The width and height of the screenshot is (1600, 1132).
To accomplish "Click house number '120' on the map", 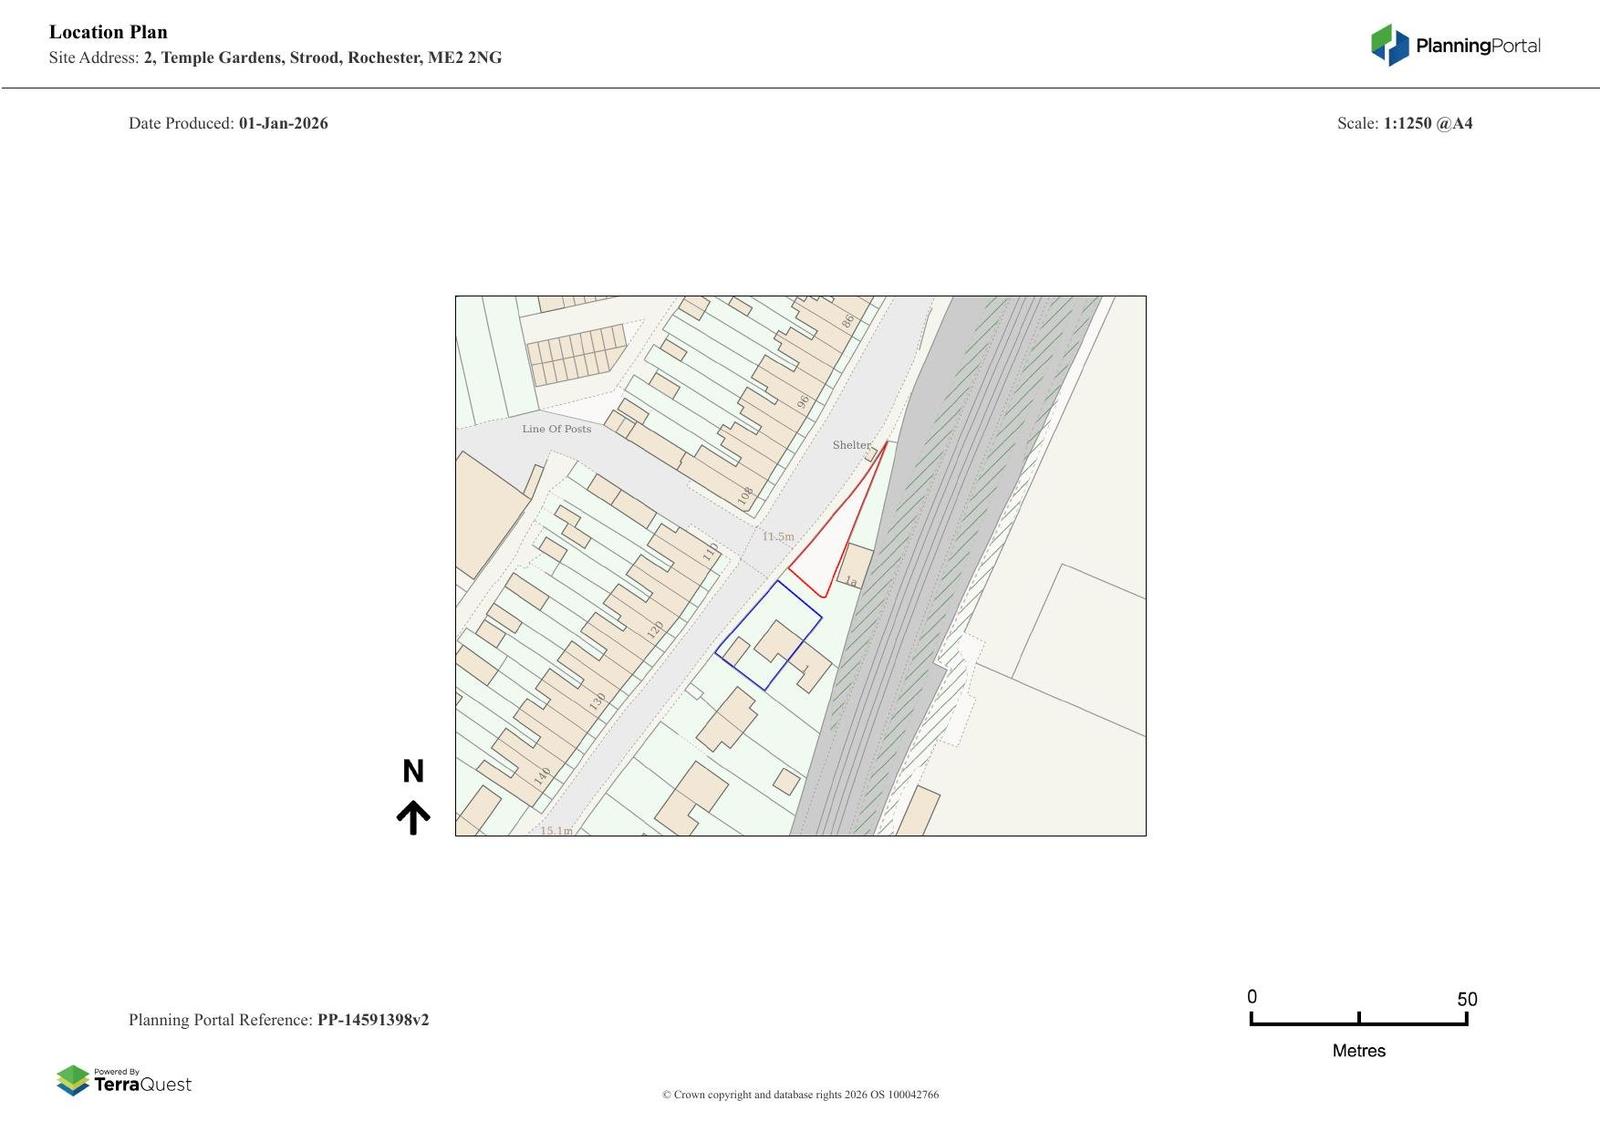I will tap(655, 630).
